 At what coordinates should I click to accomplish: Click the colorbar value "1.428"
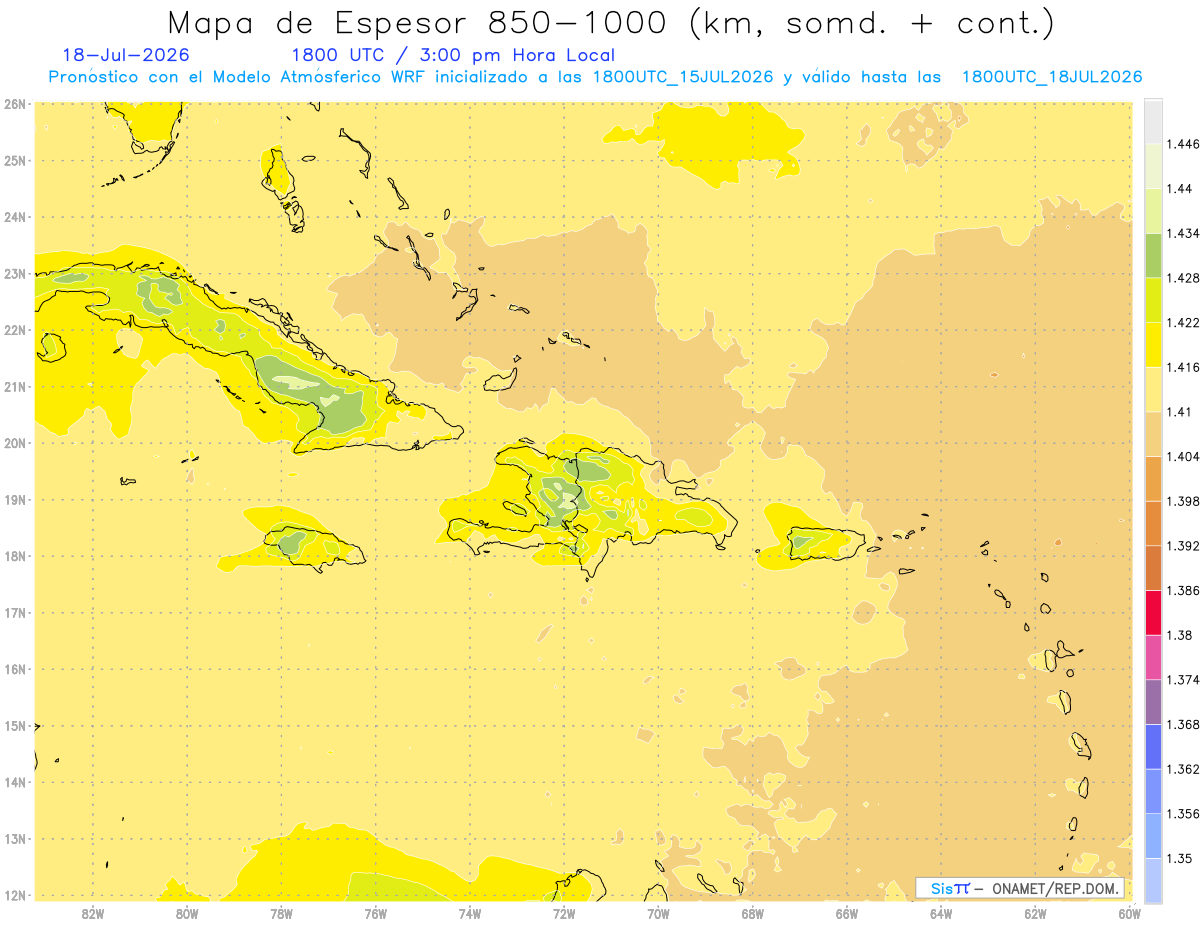(1182, 278)
